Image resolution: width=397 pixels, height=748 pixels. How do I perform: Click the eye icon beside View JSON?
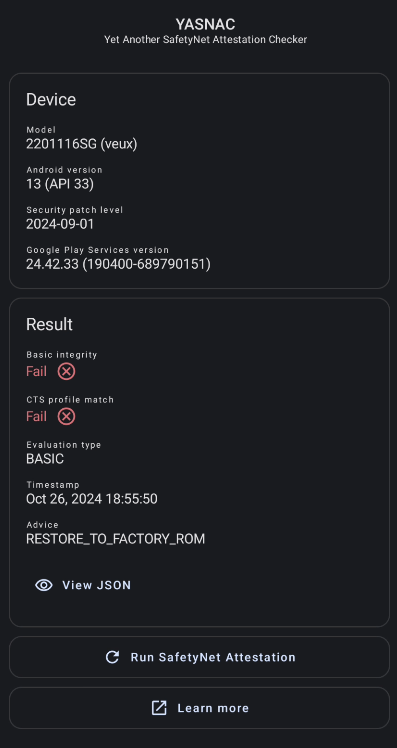44,585
